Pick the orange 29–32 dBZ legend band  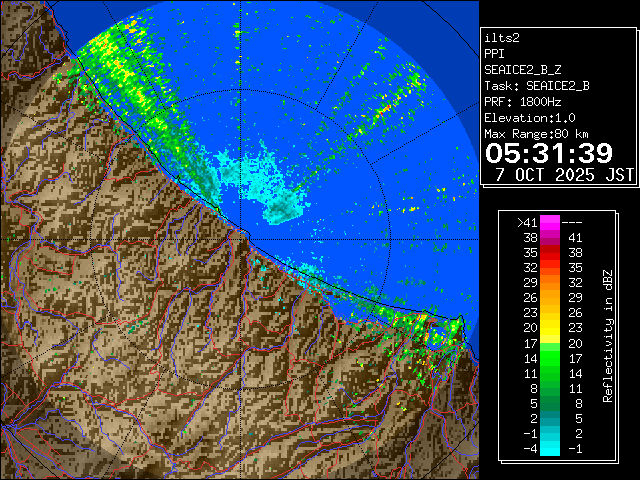[x=550, y=283]
